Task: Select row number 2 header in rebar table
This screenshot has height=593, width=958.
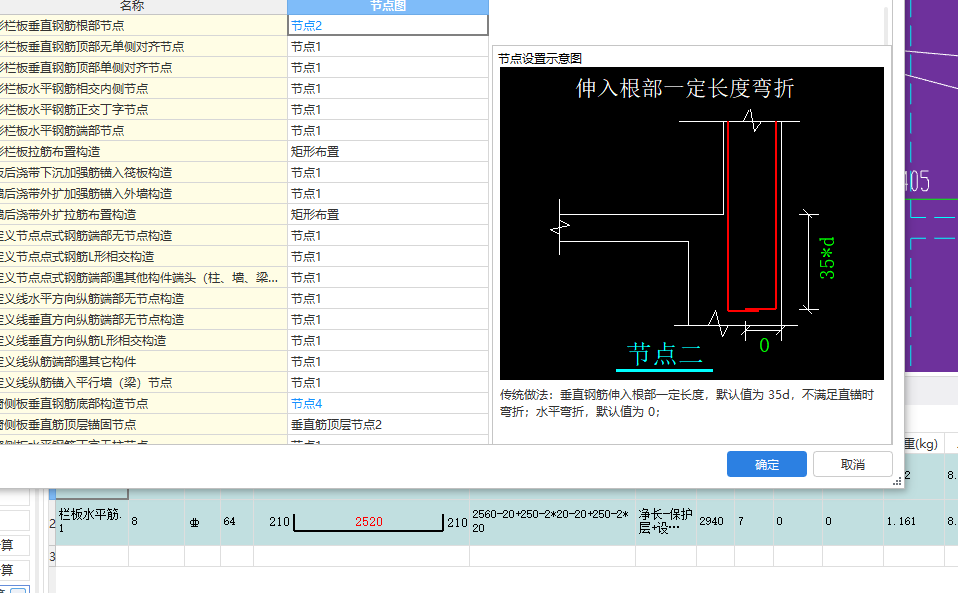Action: coord(52,523)
